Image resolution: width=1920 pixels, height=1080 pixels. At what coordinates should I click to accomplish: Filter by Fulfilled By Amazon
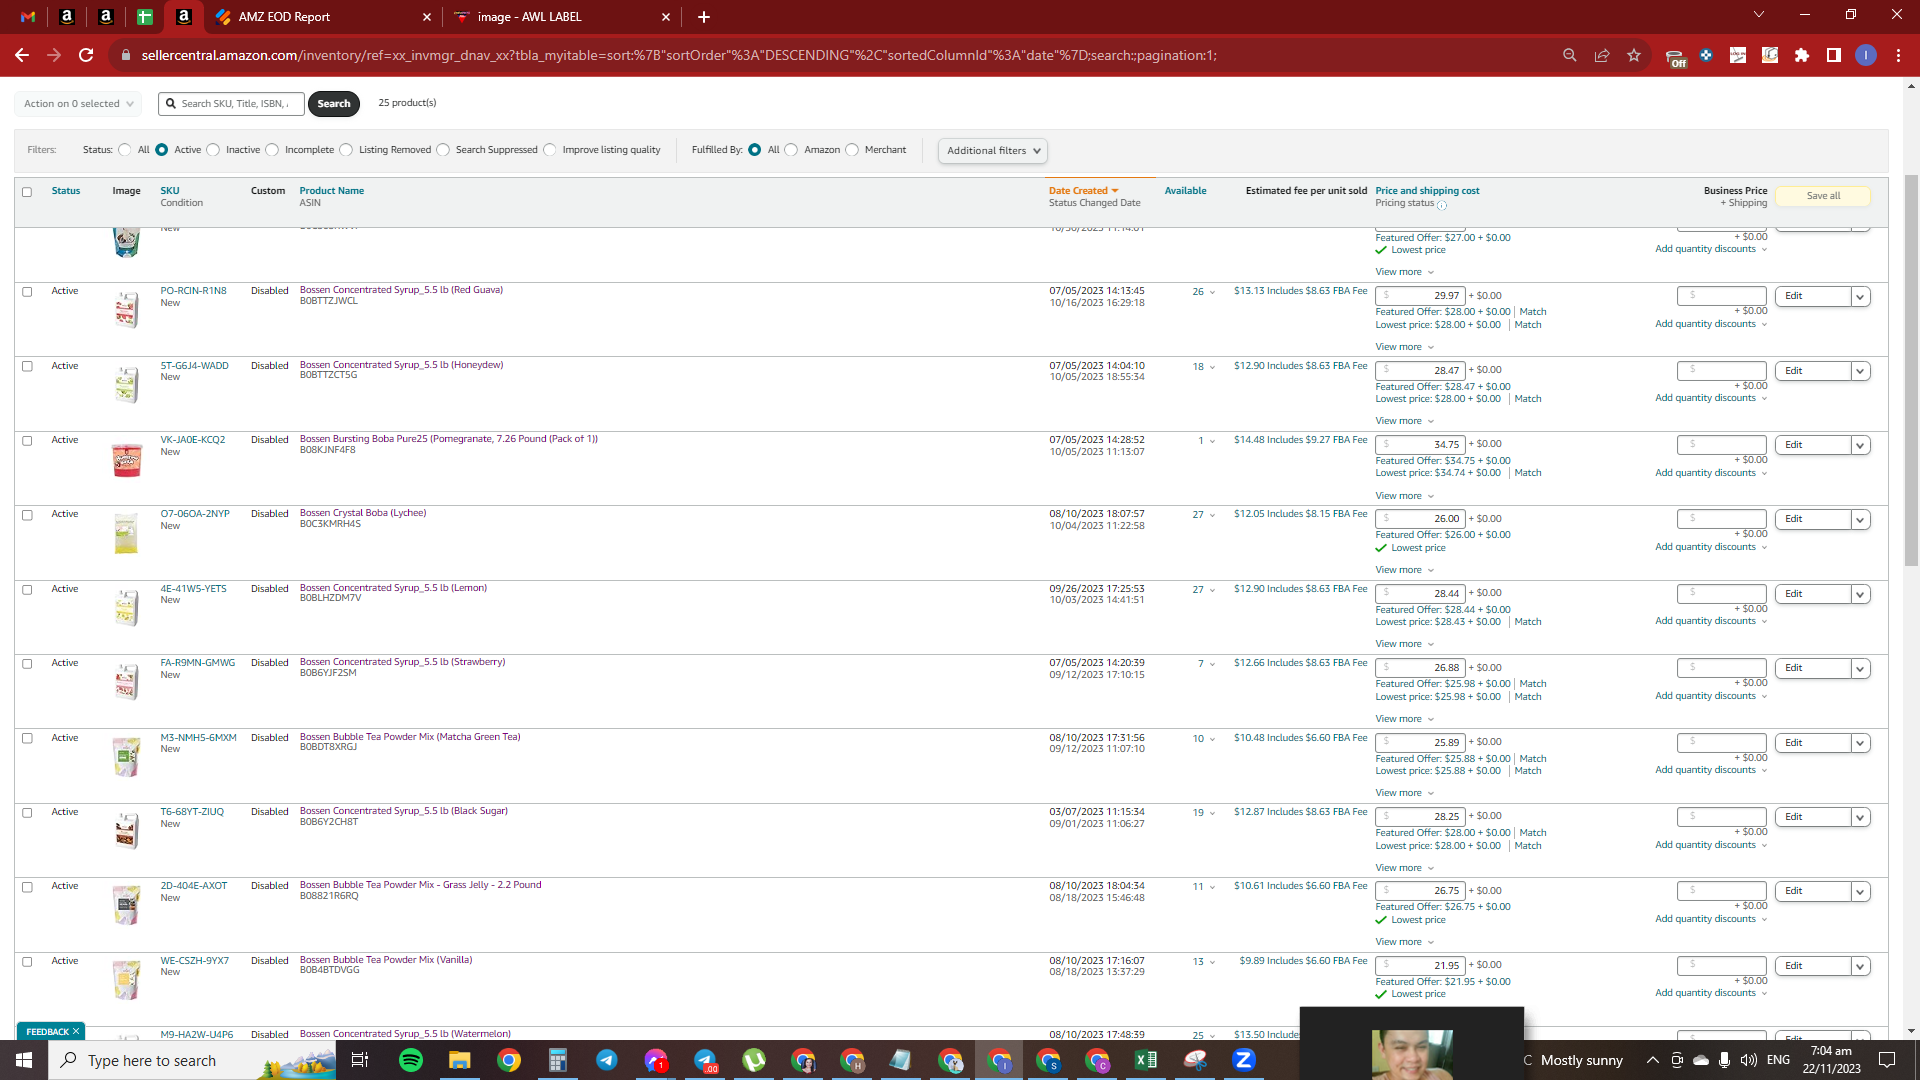(792, 150)
